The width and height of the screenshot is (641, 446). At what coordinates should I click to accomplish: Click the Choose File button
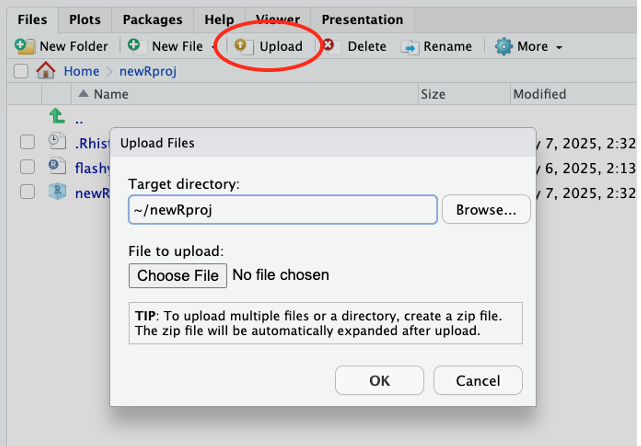178,276
